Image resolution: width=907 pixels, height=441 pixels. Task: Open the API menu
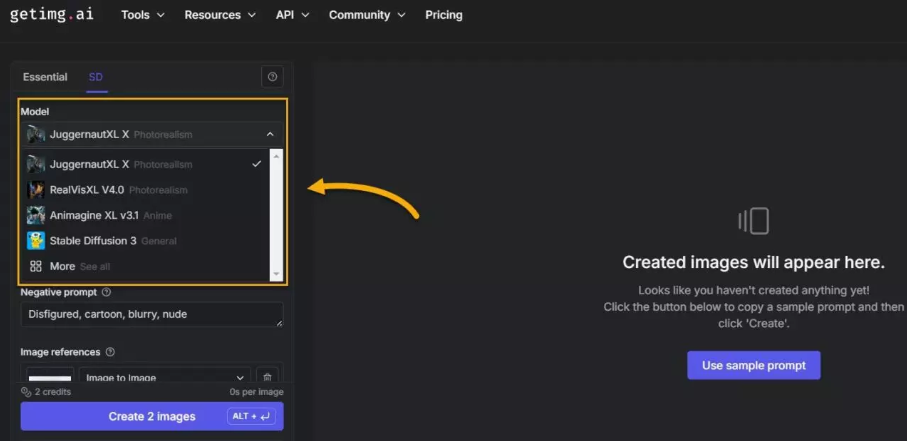[x=292, y=15]
